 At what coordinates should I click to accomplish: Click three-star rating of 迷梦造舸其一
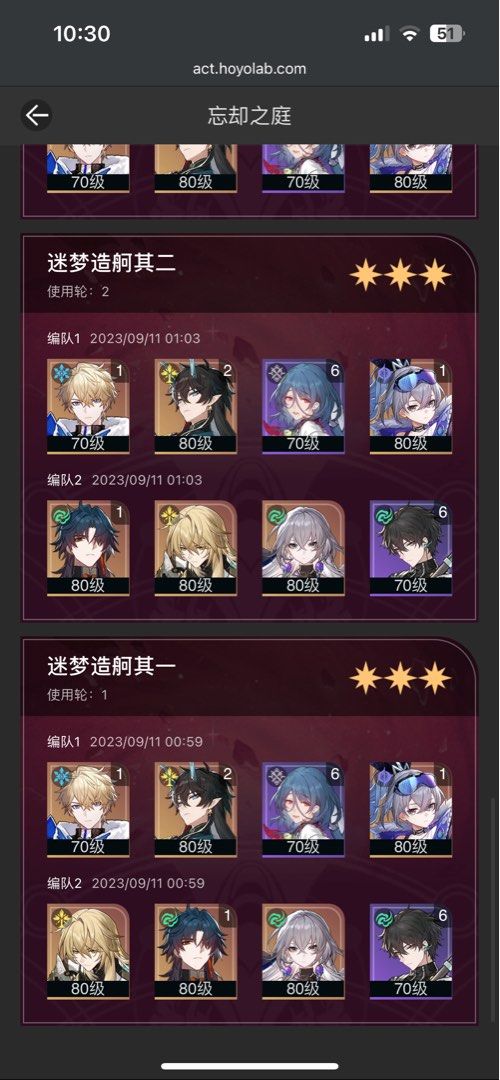click(x=400, y=678)
